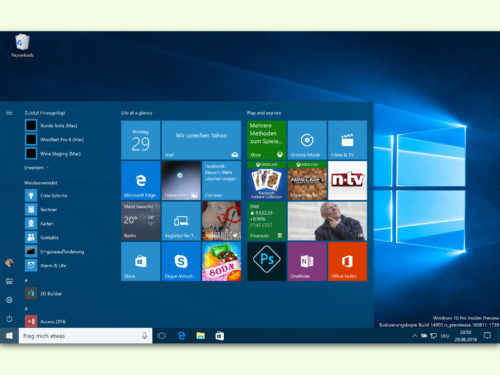
Task: Open the Store tile
Action: click(140, 261)
